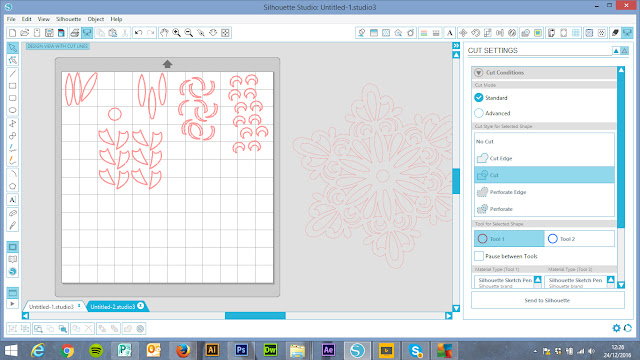Image resolution: width=640 pixels, height=360 pixels.
Task: Redo the undone action
Action: (x=151, y=33)
